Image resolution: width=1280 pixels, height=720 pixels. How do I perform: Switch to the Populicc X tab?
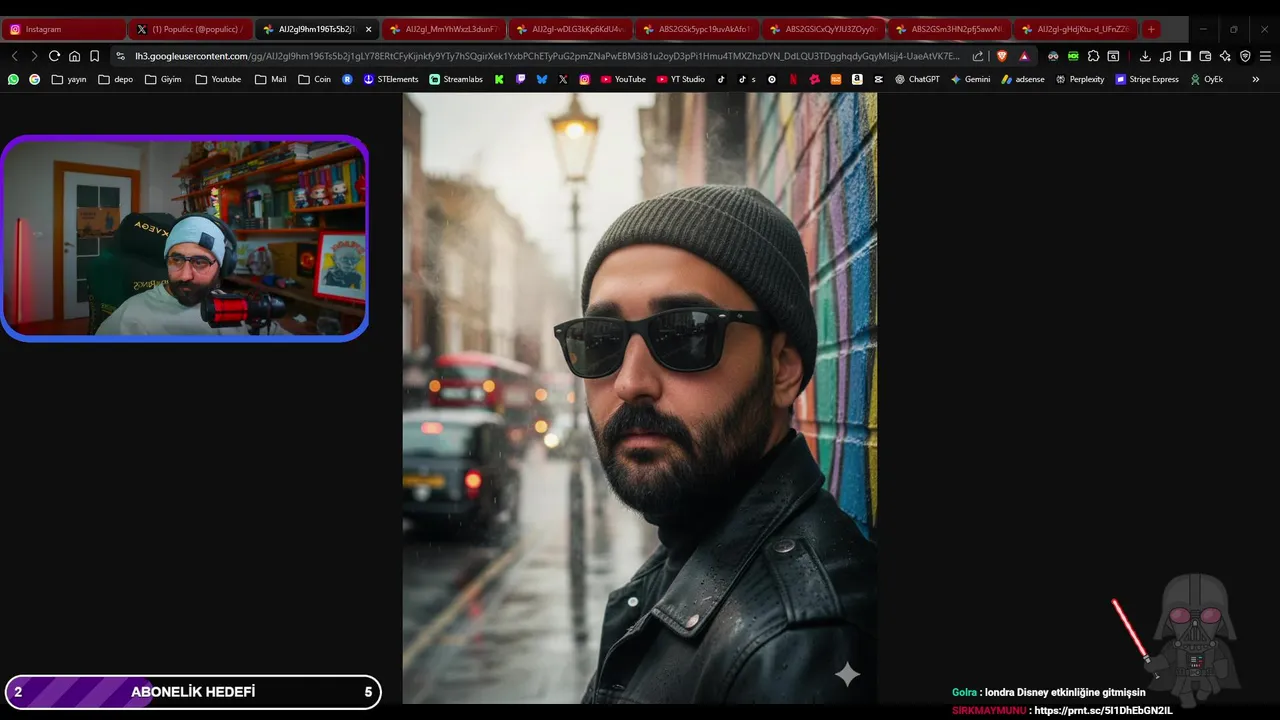(190, 29)
